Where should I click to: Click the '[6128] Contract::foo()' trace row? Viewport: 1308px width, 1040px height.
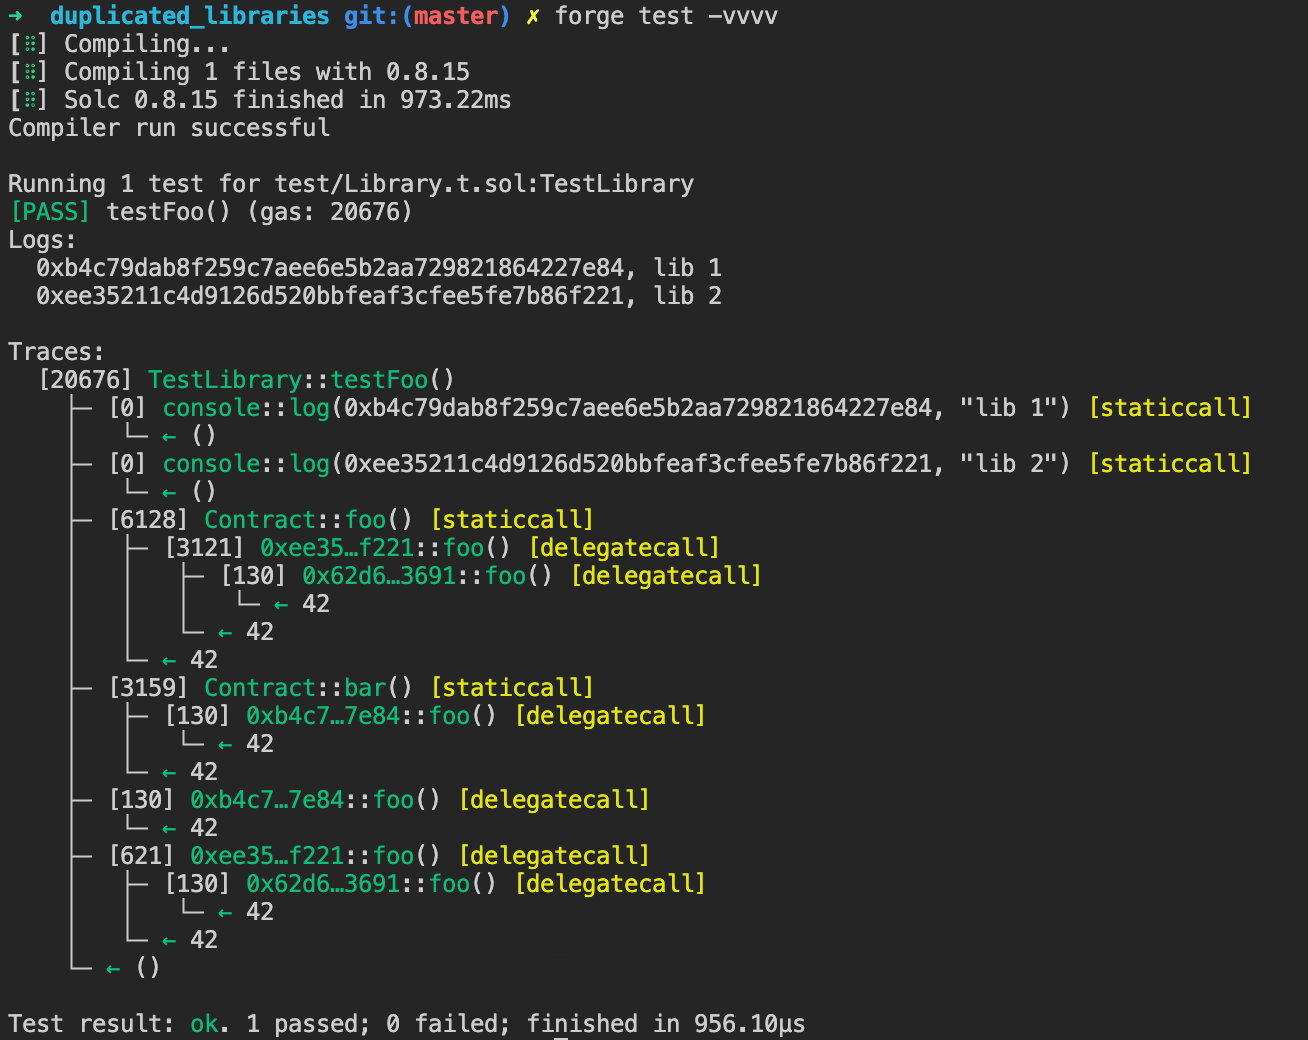click(351, 520)
